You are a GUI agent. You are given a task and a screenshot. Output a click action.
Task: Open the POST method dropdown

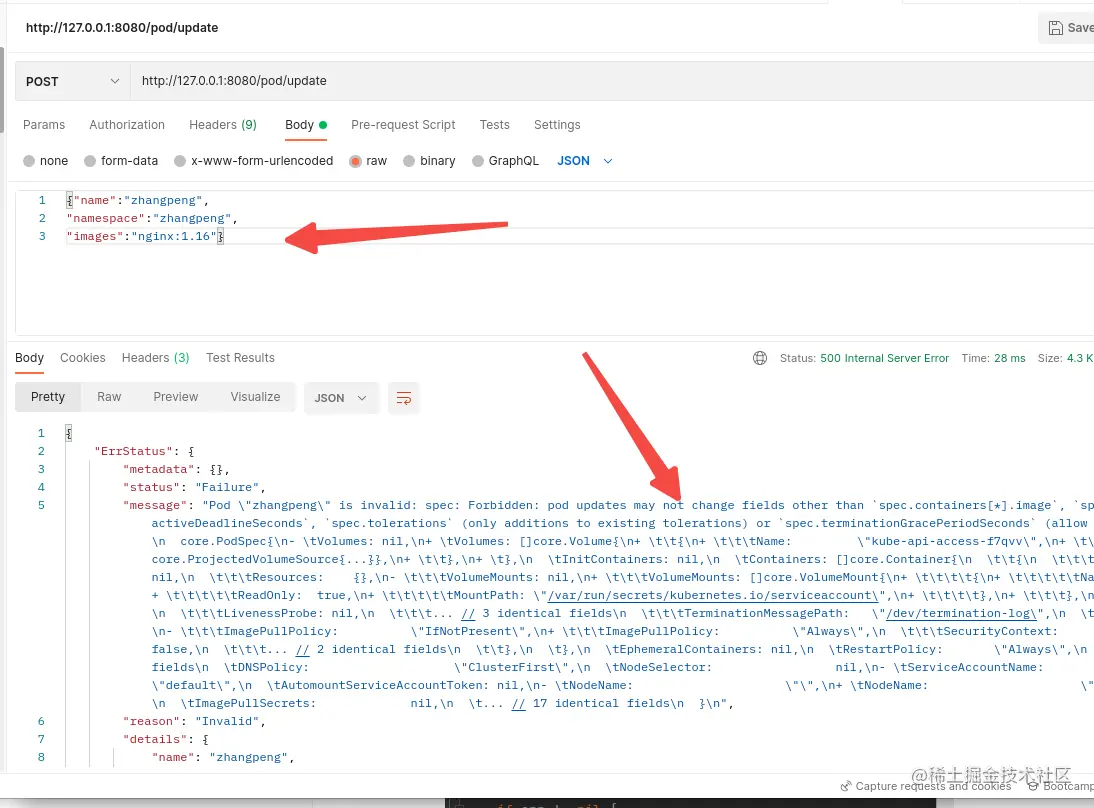click(x=73, y=82)
